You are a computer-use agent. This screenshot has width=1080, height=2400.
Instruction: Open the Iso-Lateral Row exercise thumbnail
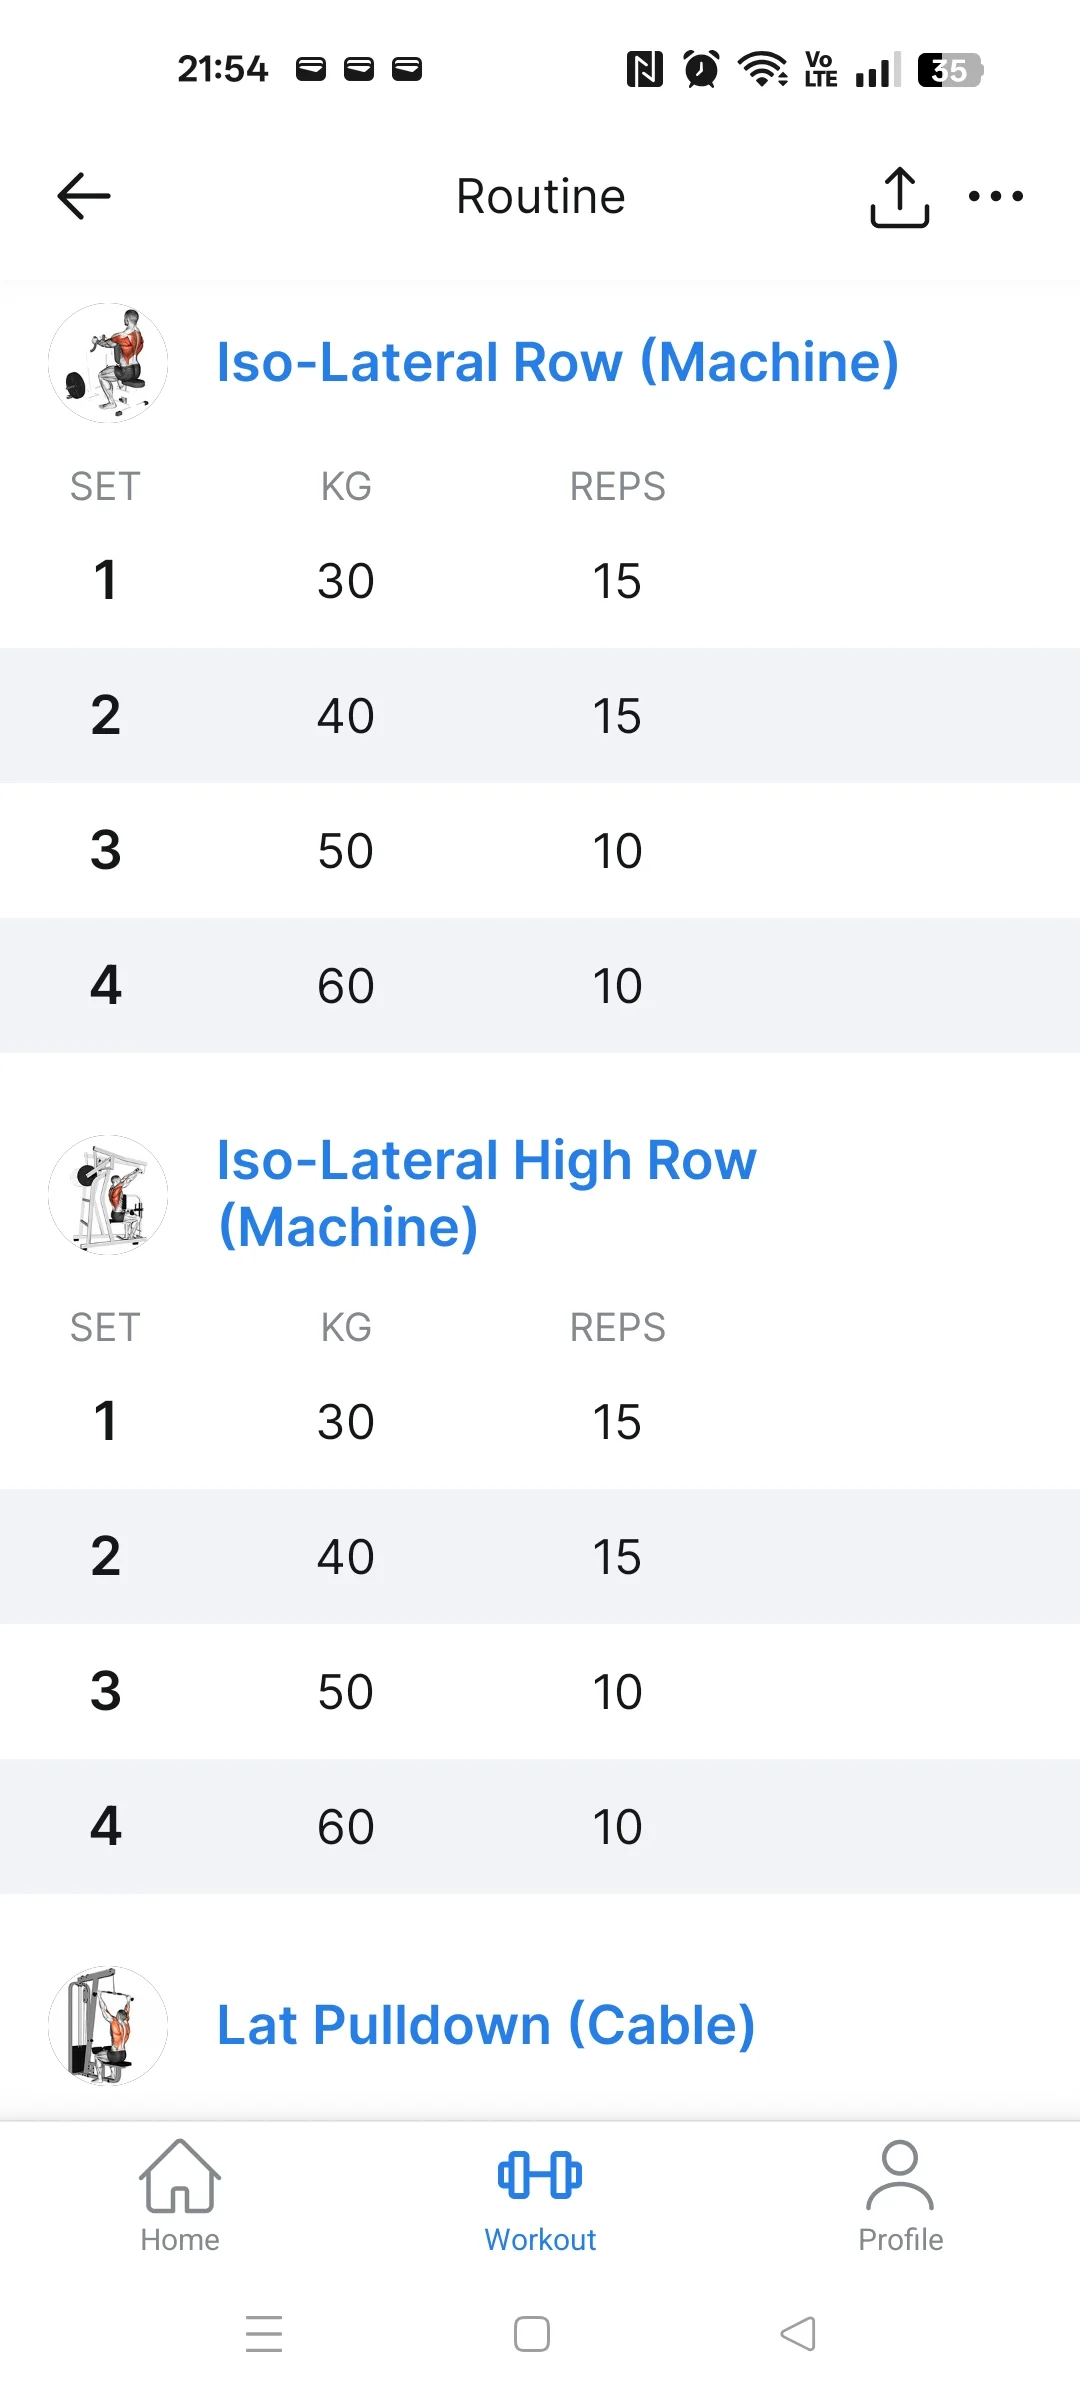point(108,363)
